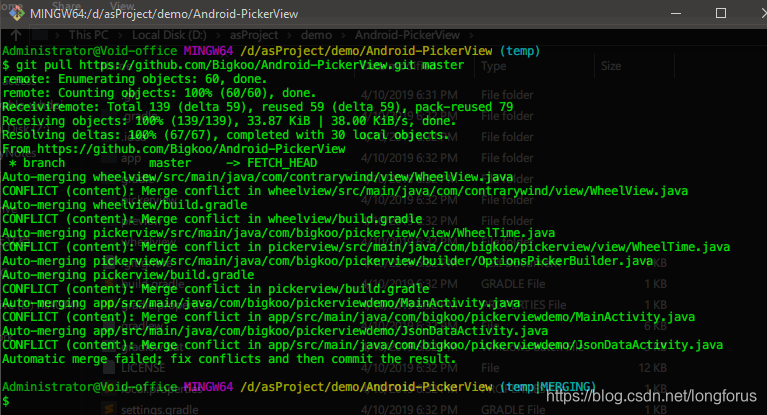Viewport: 767px width, 415px height.
Task: Click the 'Automatic merge failed' message line
Action: click(x=229, y=359)
